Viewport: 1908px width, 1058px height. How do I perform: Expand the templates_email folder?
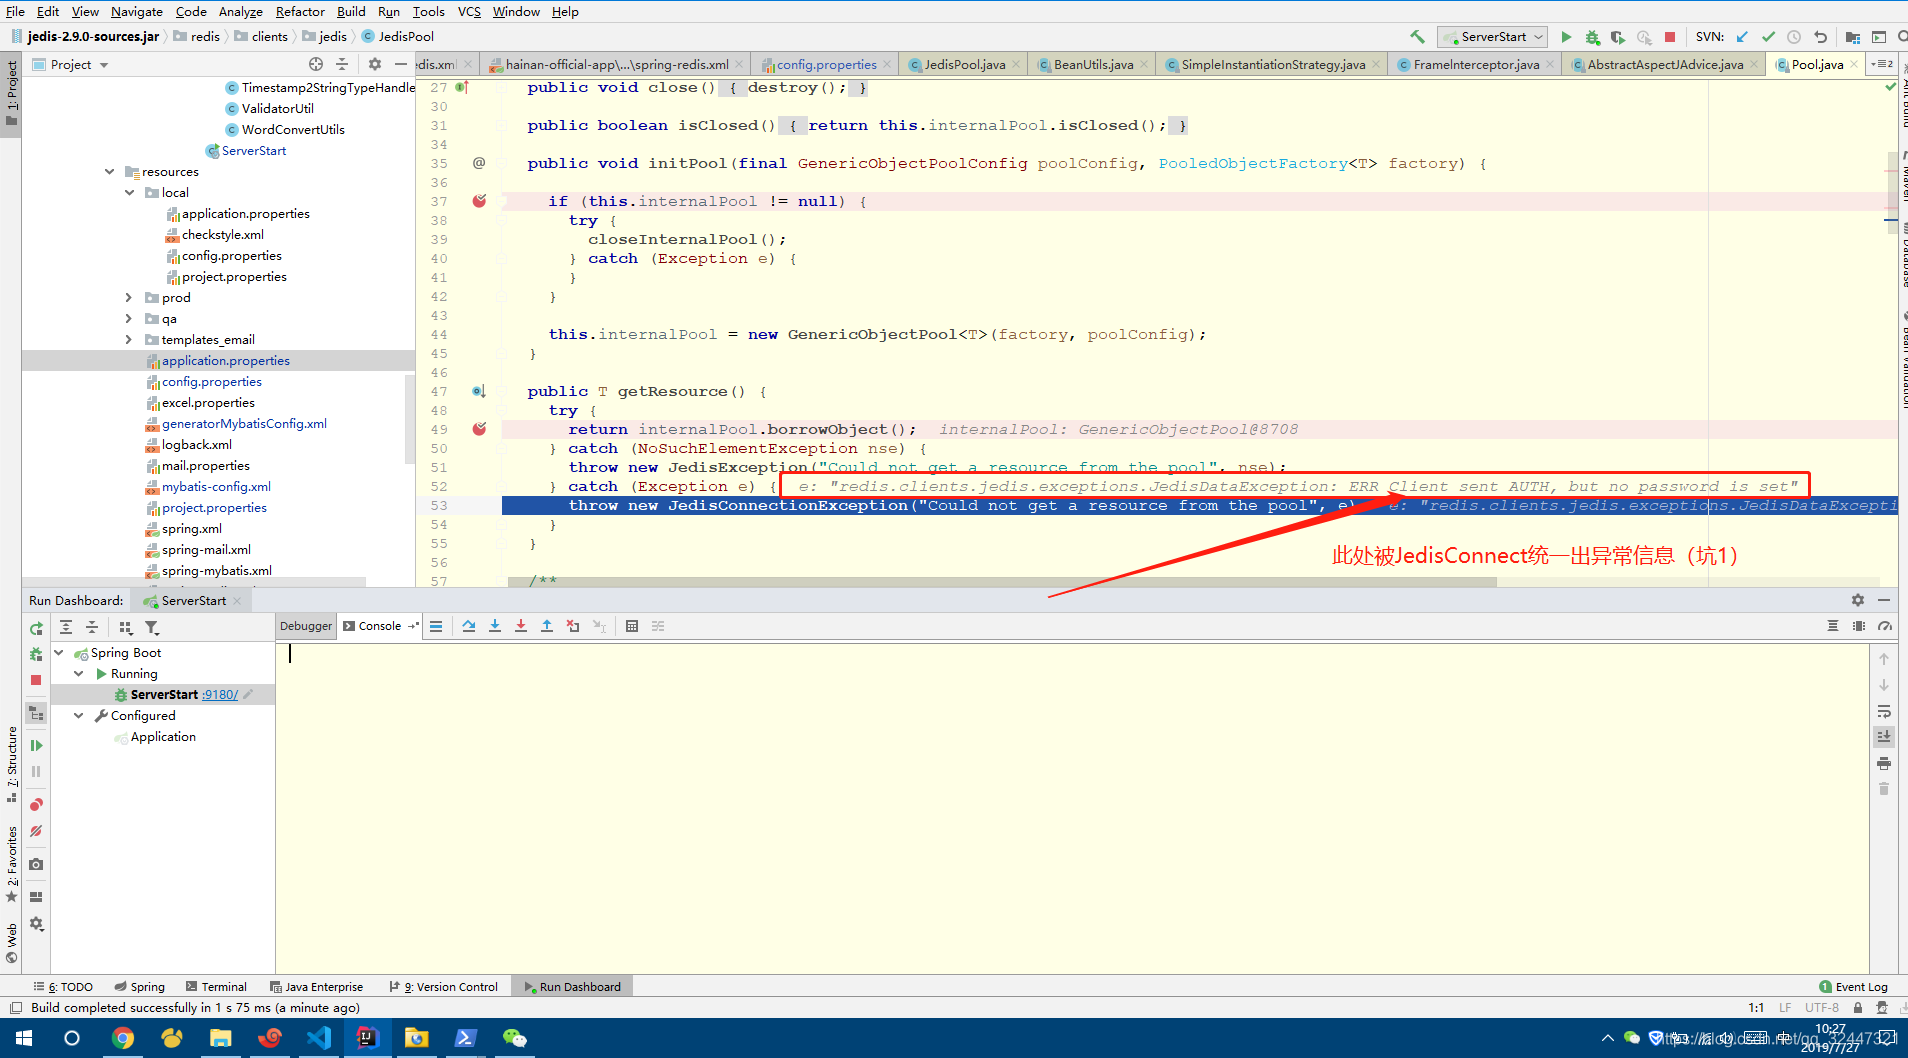pos(129,340)
